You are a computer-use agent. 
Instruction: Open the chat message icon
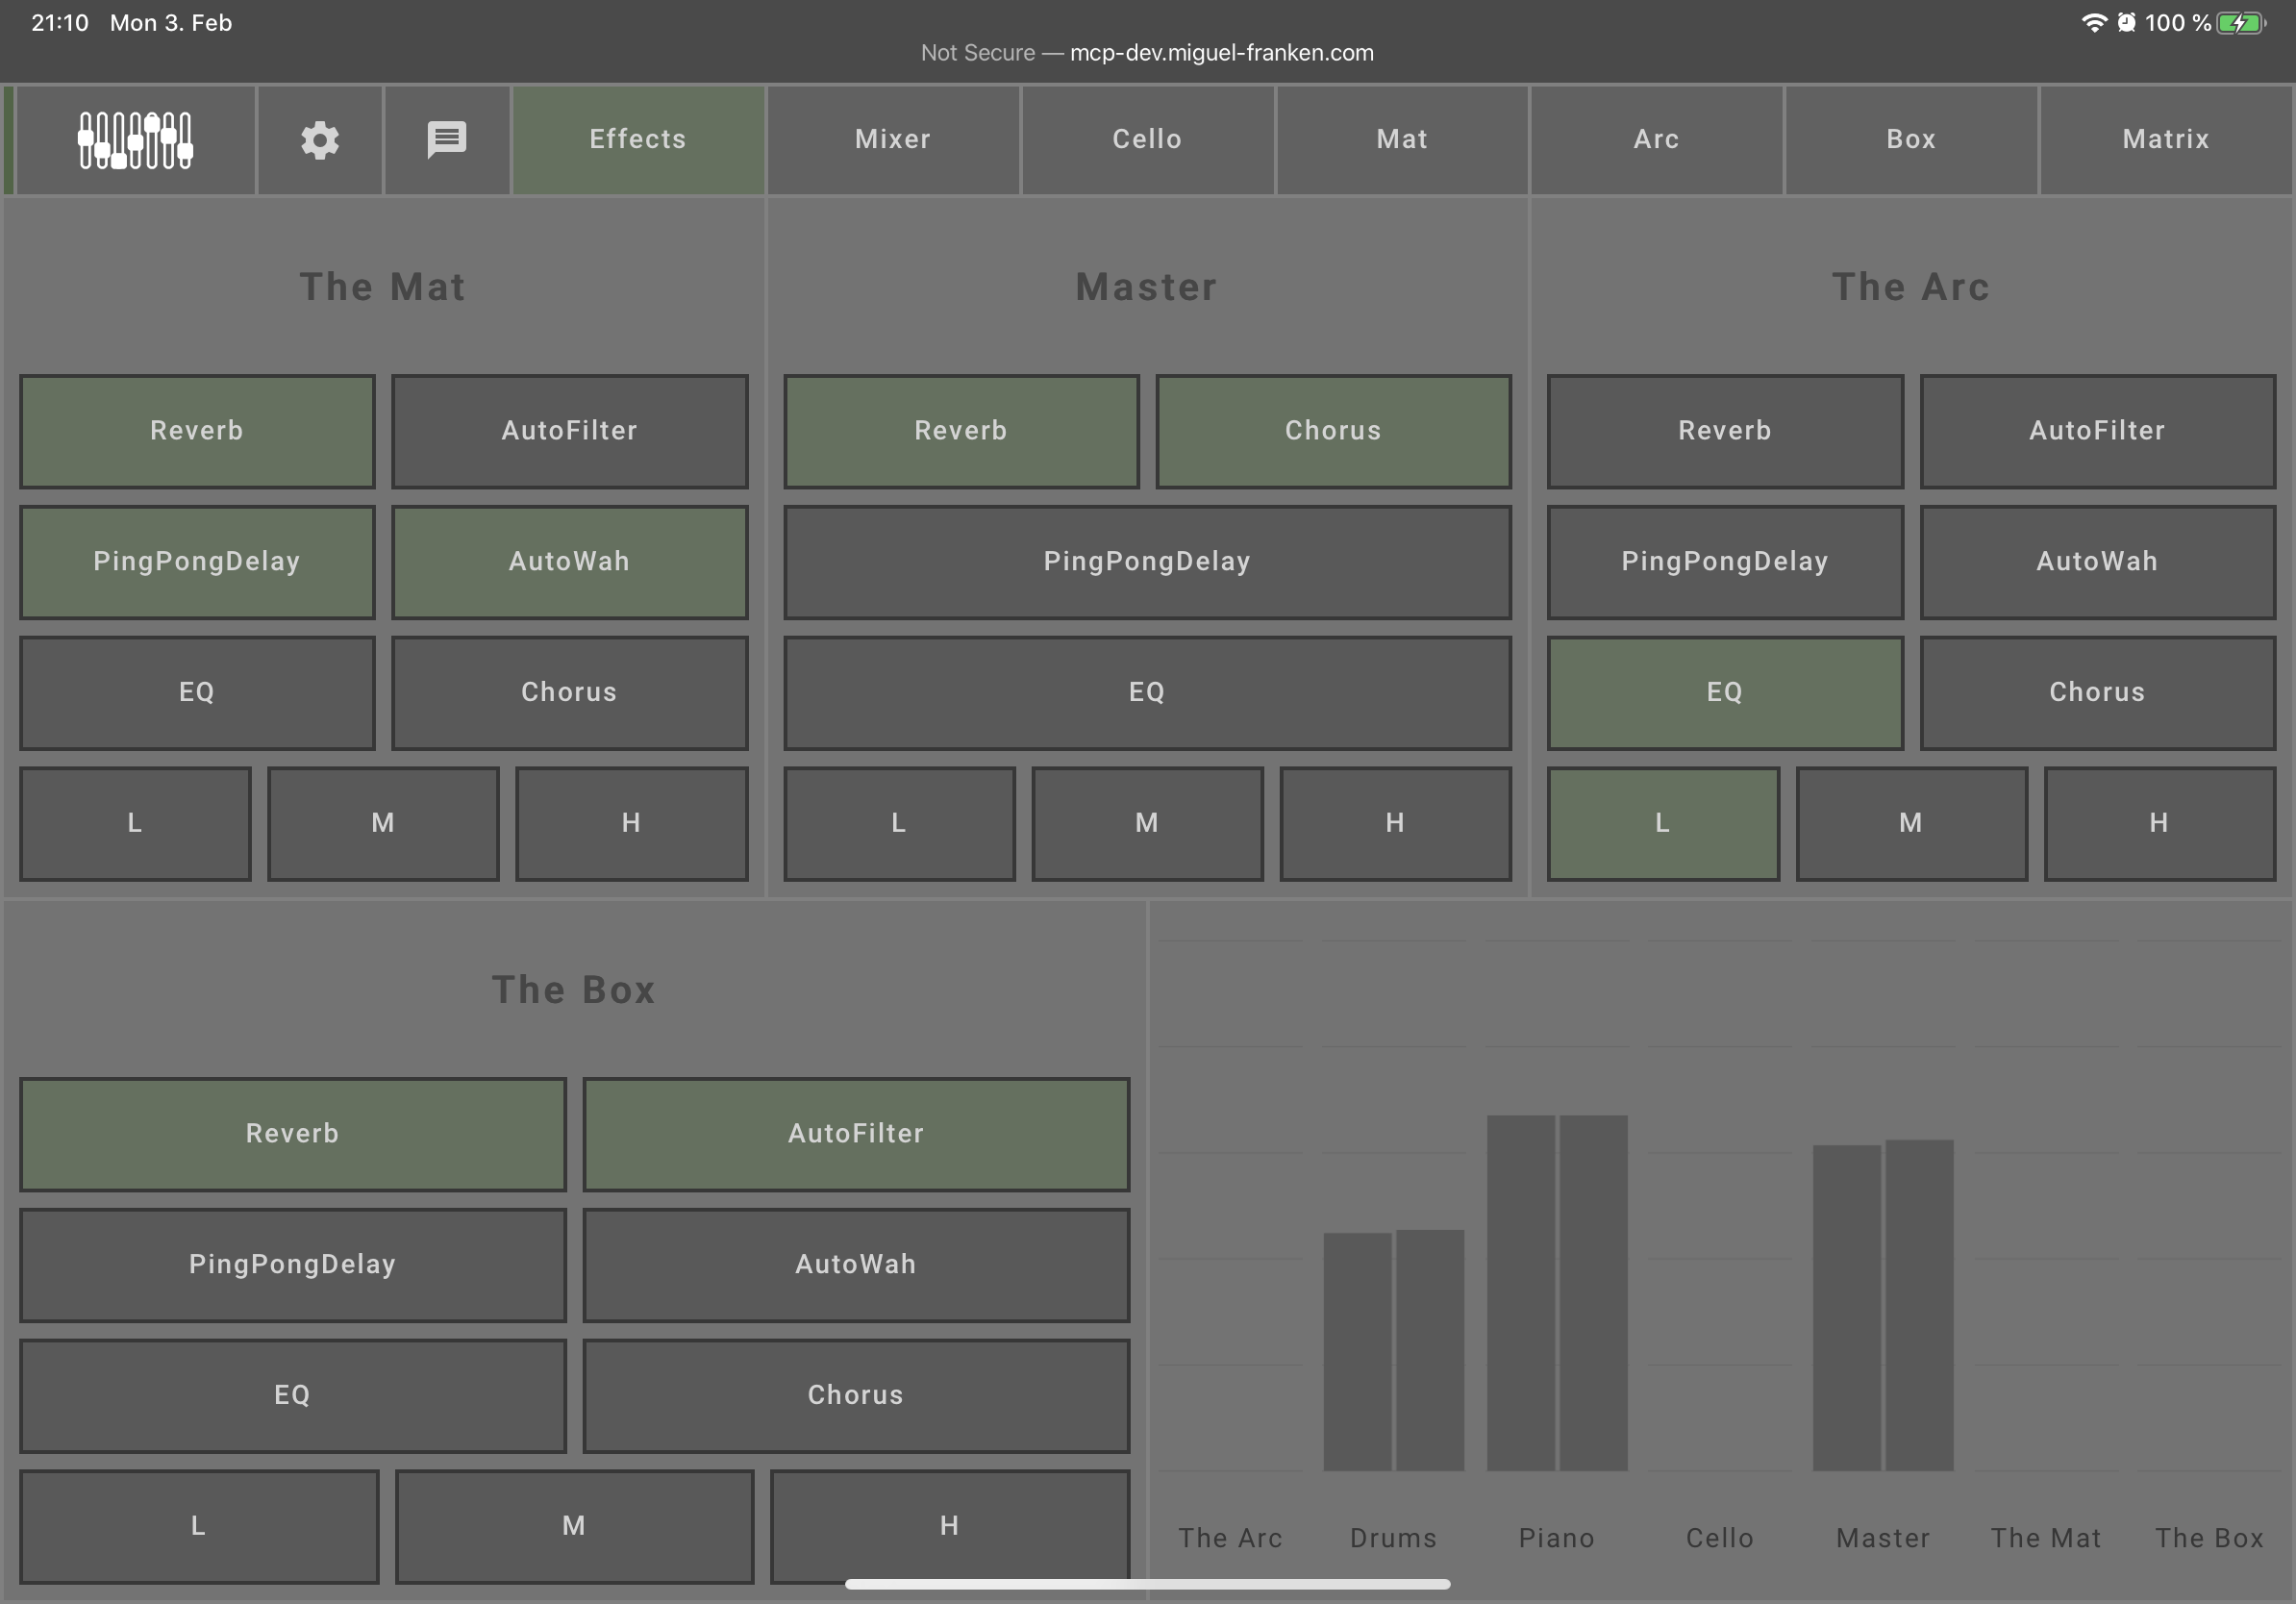click(x=446, y=139)
